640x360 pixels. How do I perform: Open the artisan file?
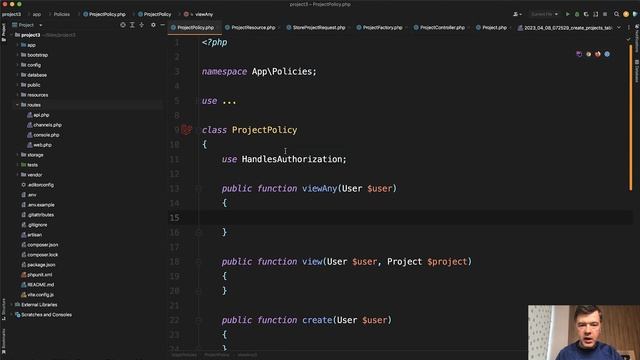[x=31, y=235]
